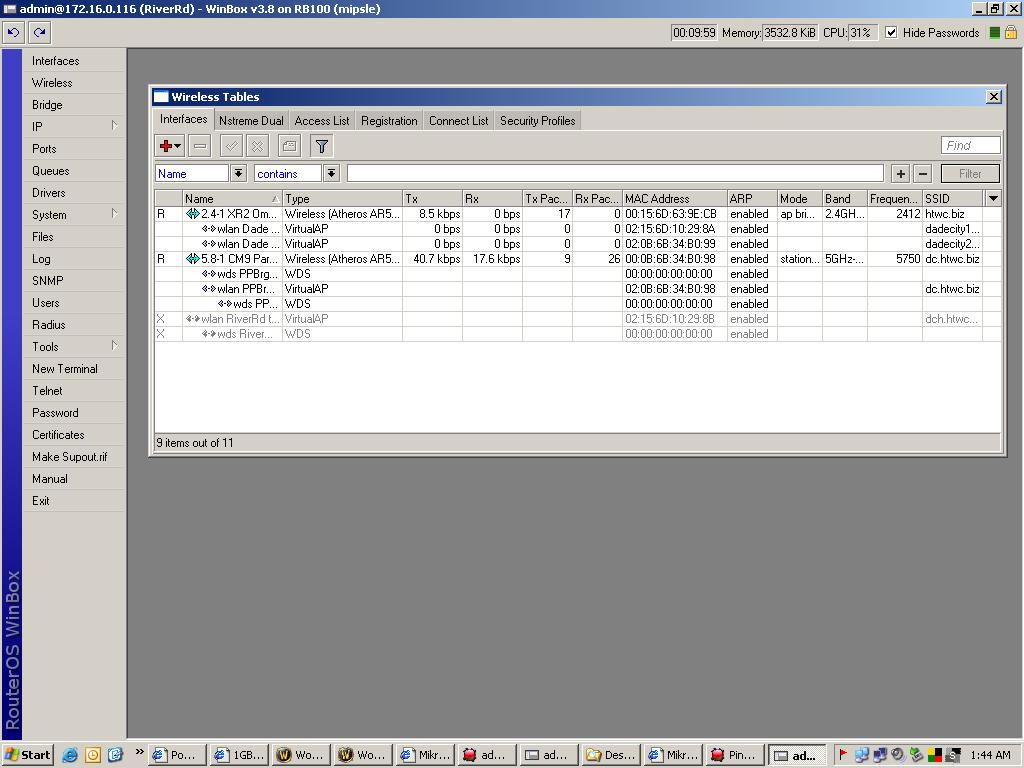Viewport: 1024px width, 768px height.
Task: Click the Enable checkmark toolbar button
Action: click(x=231, y=146)
